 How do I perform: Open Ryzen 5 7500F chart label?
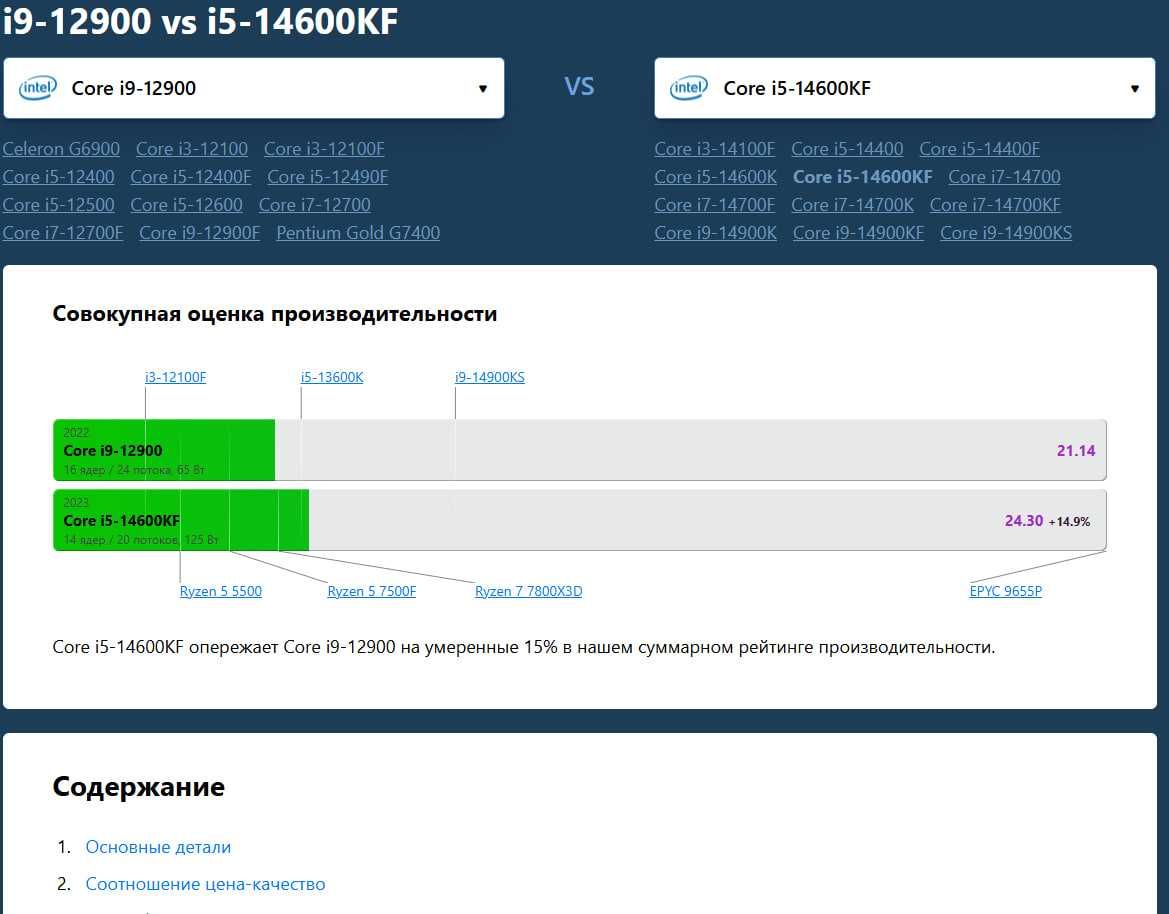pyautogui.click(x=371, y=591)
